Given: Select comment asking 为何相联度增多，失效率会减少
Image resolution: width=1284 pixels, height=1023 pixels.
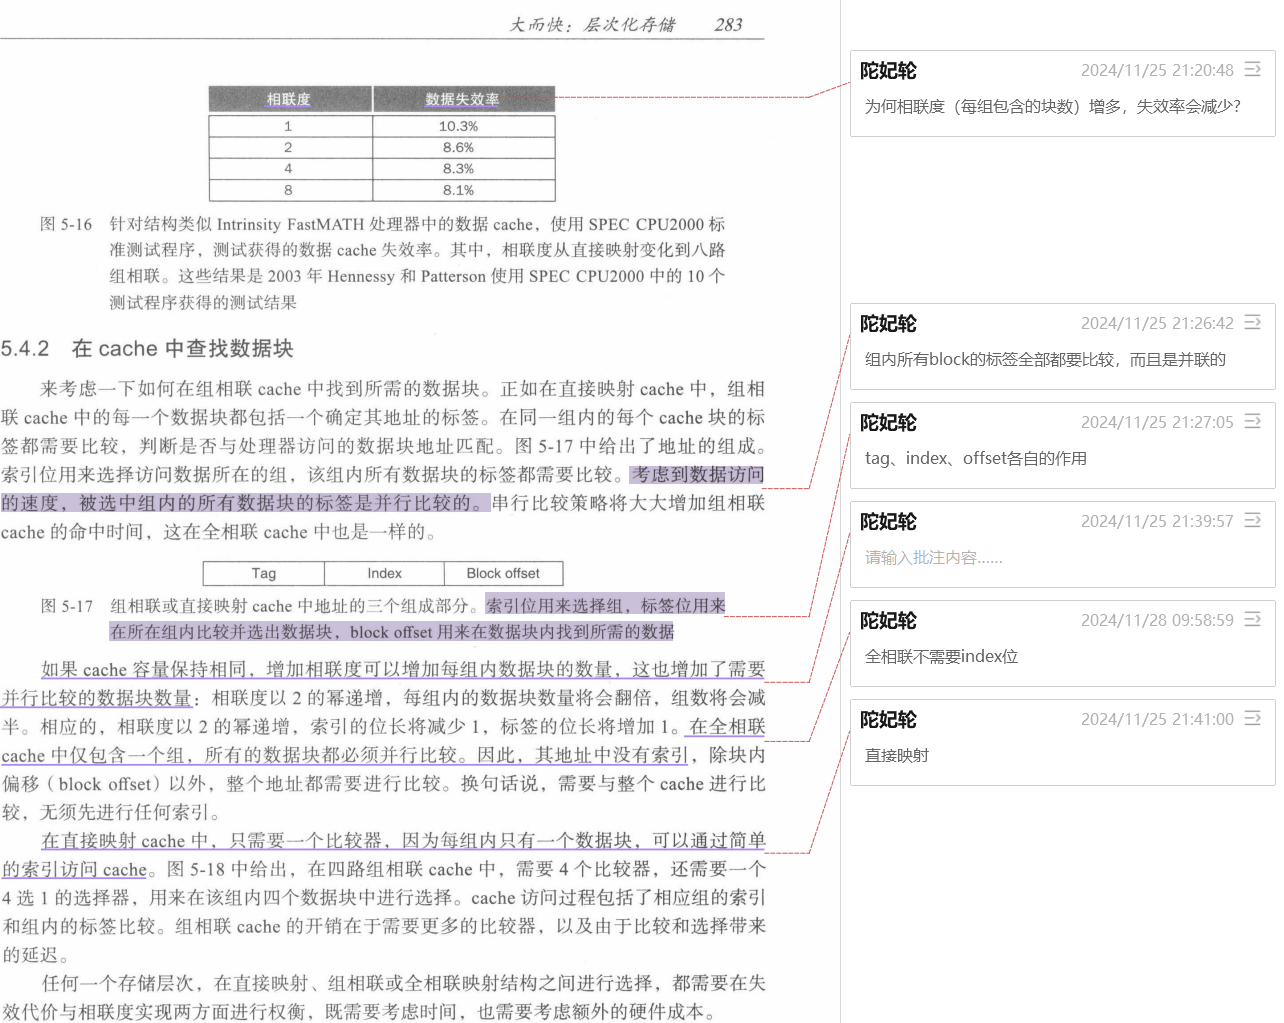Looking at the screenshot, I should (x=1052, y=107).
